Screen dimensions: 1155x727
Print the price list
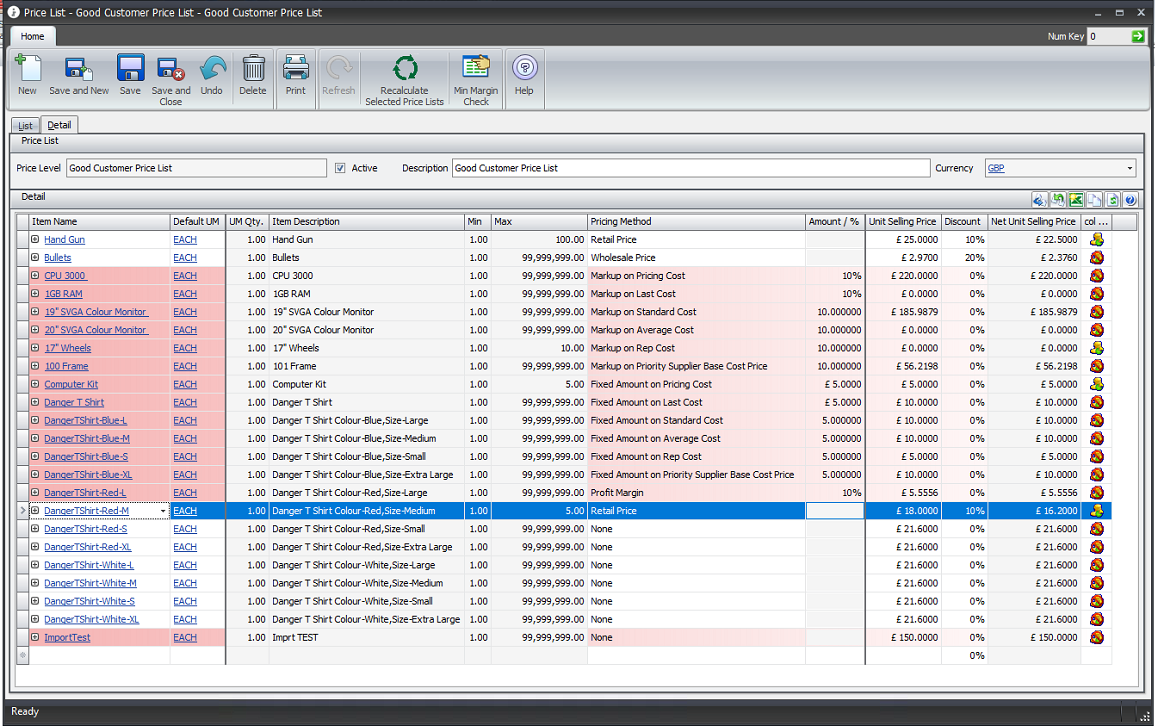coord(295,70)
